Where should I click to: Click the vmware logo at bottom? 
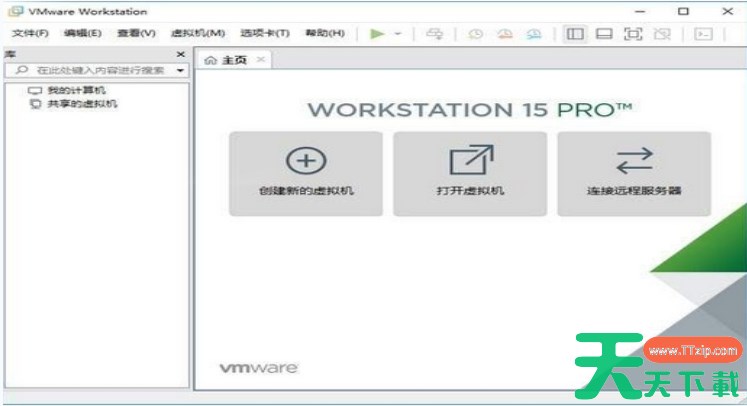tap(259, 368)
